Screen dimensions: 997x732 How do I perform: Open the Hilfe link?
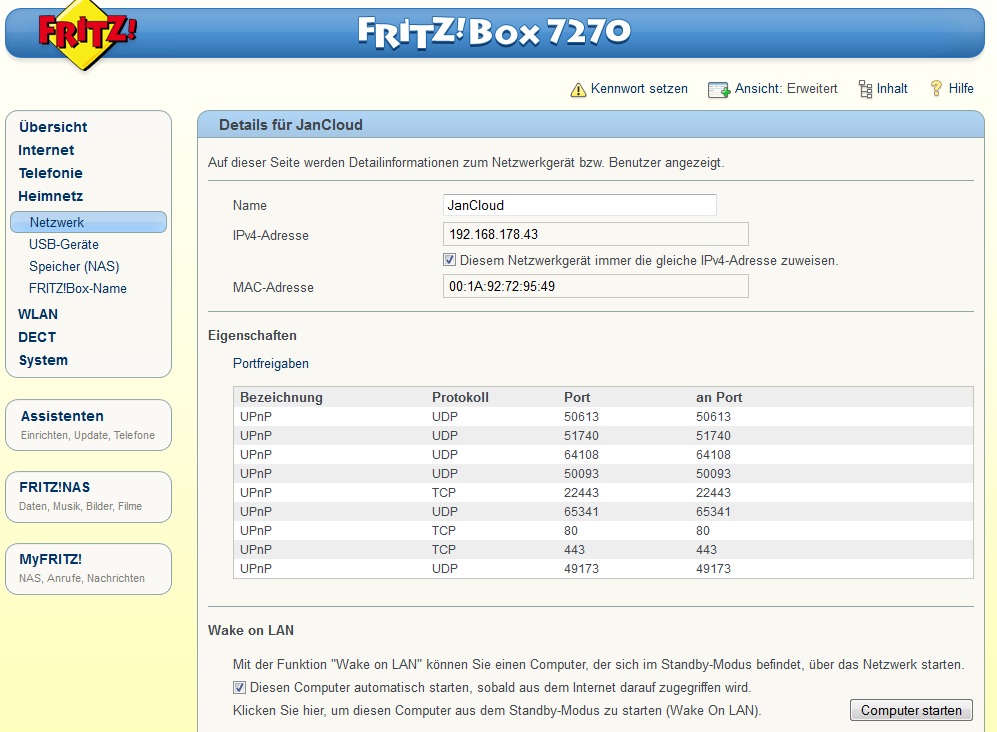[x=961, y=88]
